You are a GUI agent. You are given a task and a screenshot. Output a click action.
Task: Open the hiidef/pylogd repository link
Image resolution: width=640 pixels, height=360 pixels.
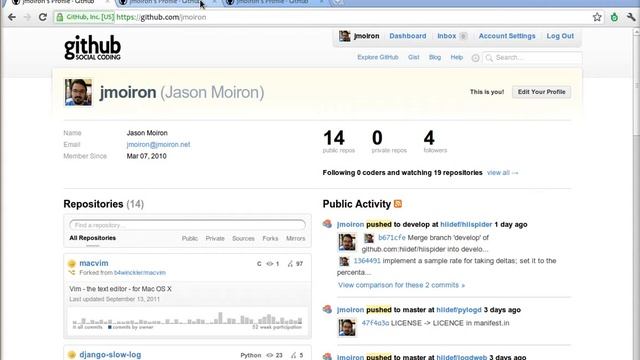point(459,310)
